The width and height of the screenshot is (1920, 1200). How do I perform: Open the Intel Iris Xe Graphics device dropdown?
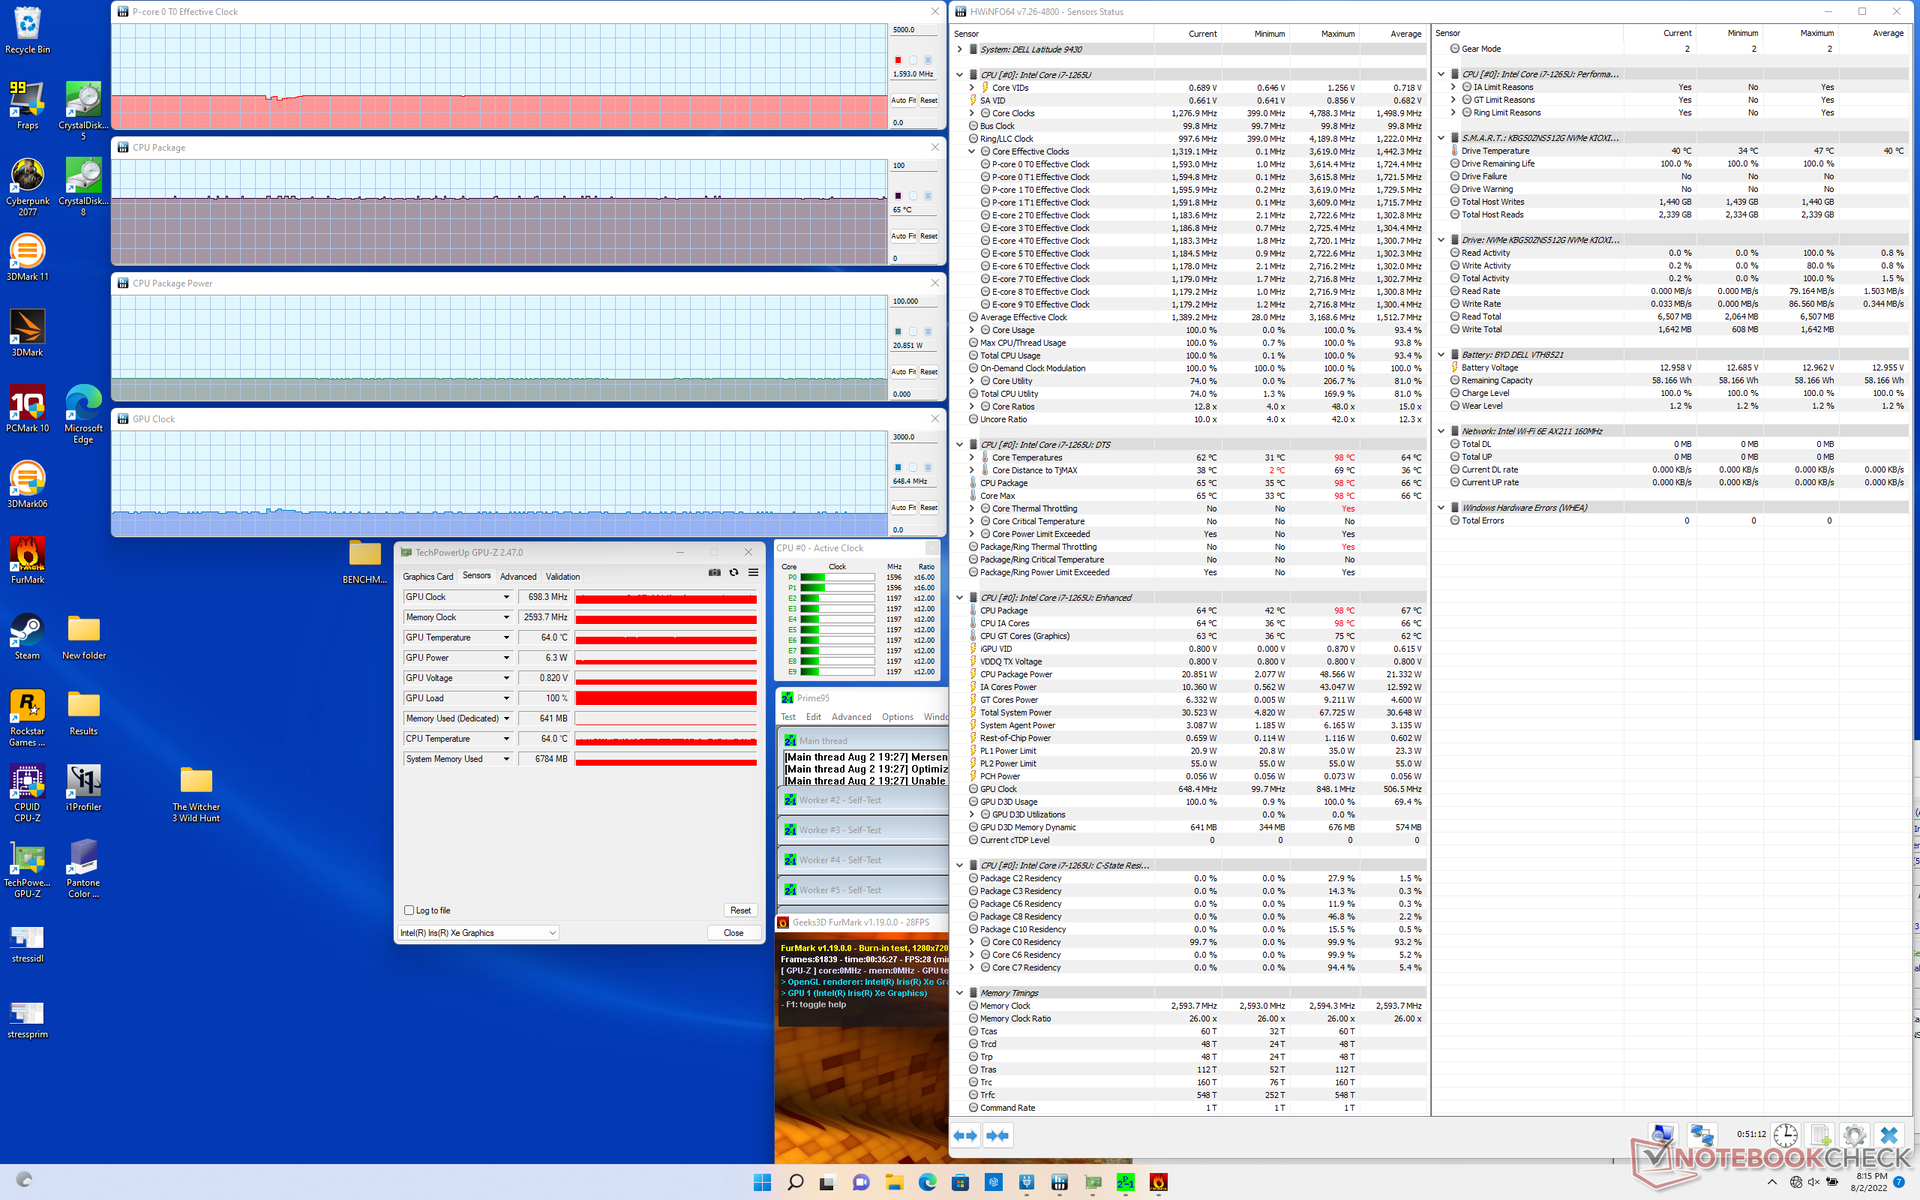[479, 933]
